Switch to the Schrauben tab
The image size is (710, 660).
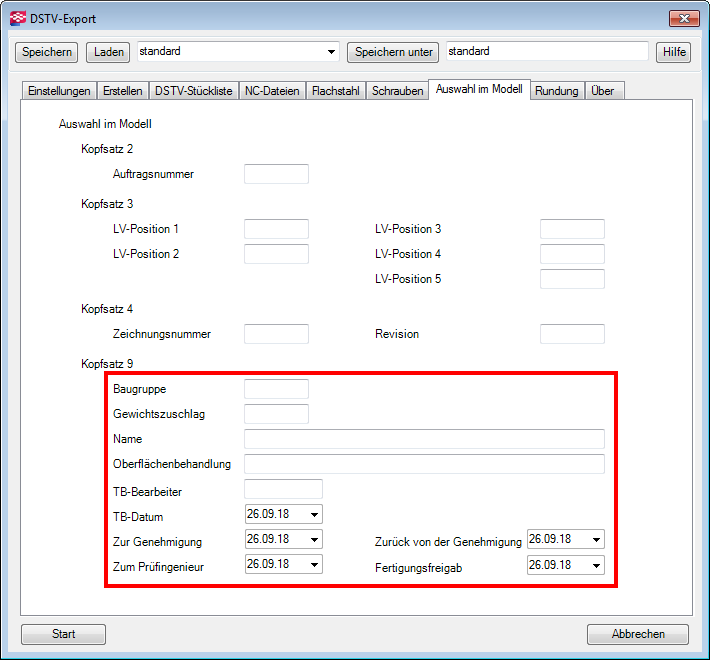coord(398,91)
